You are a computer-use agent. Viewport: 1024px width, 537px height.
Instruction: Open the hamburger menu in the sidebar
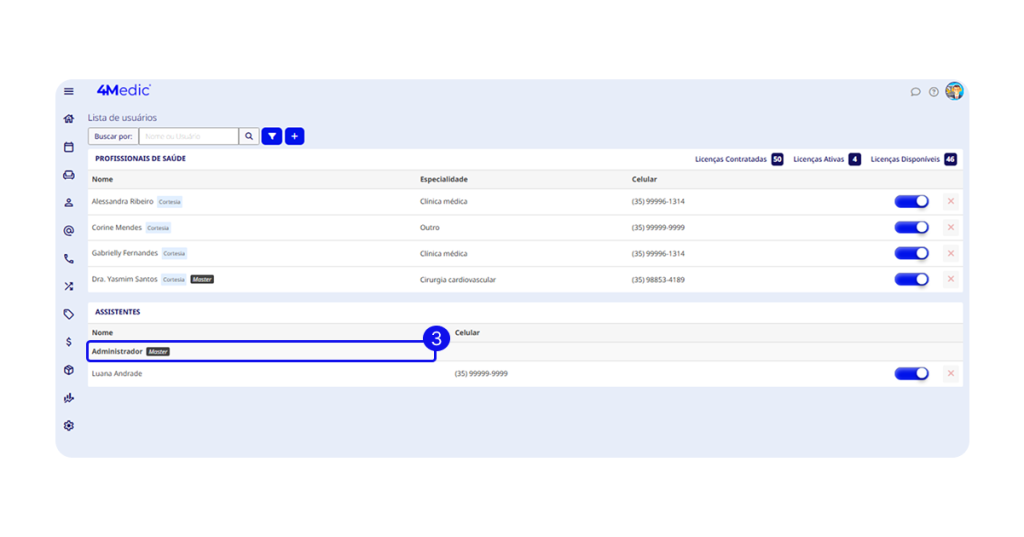click(69, 91)
